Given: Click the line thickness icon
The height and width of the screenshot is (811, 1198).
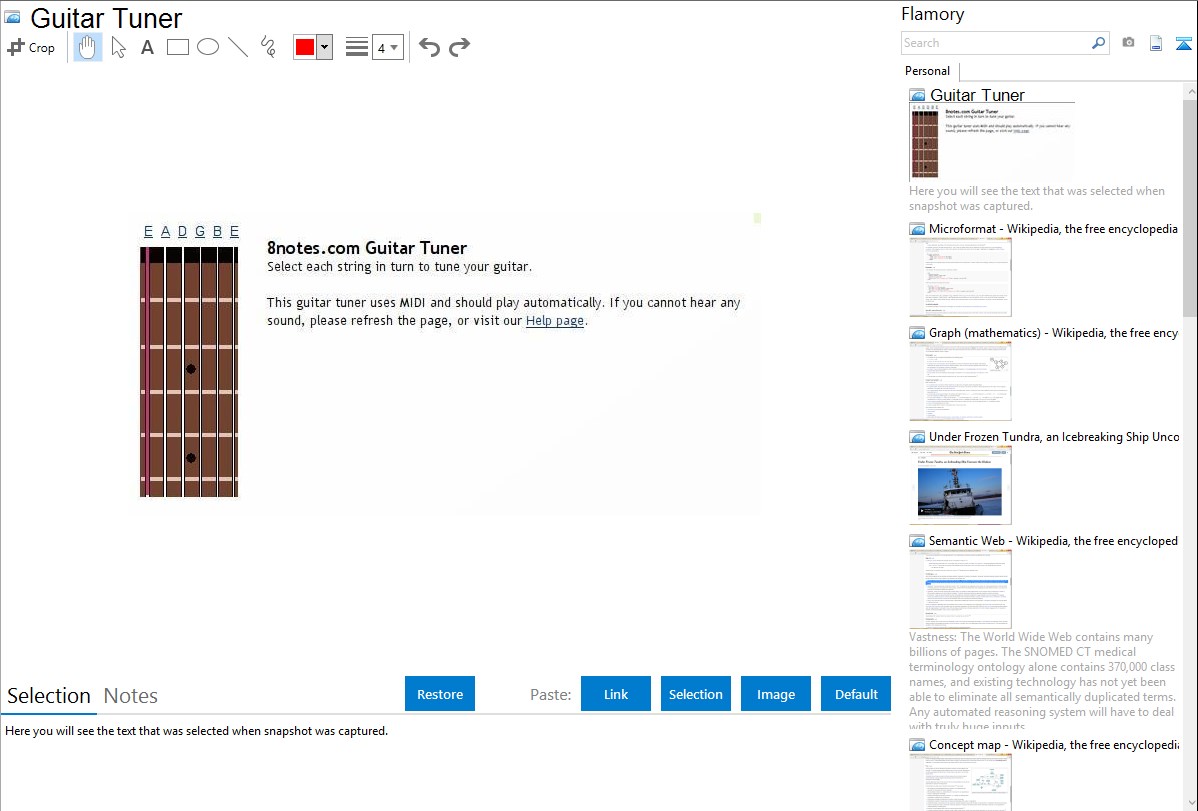Looking at the screenshot, I should tap(357, 47).
